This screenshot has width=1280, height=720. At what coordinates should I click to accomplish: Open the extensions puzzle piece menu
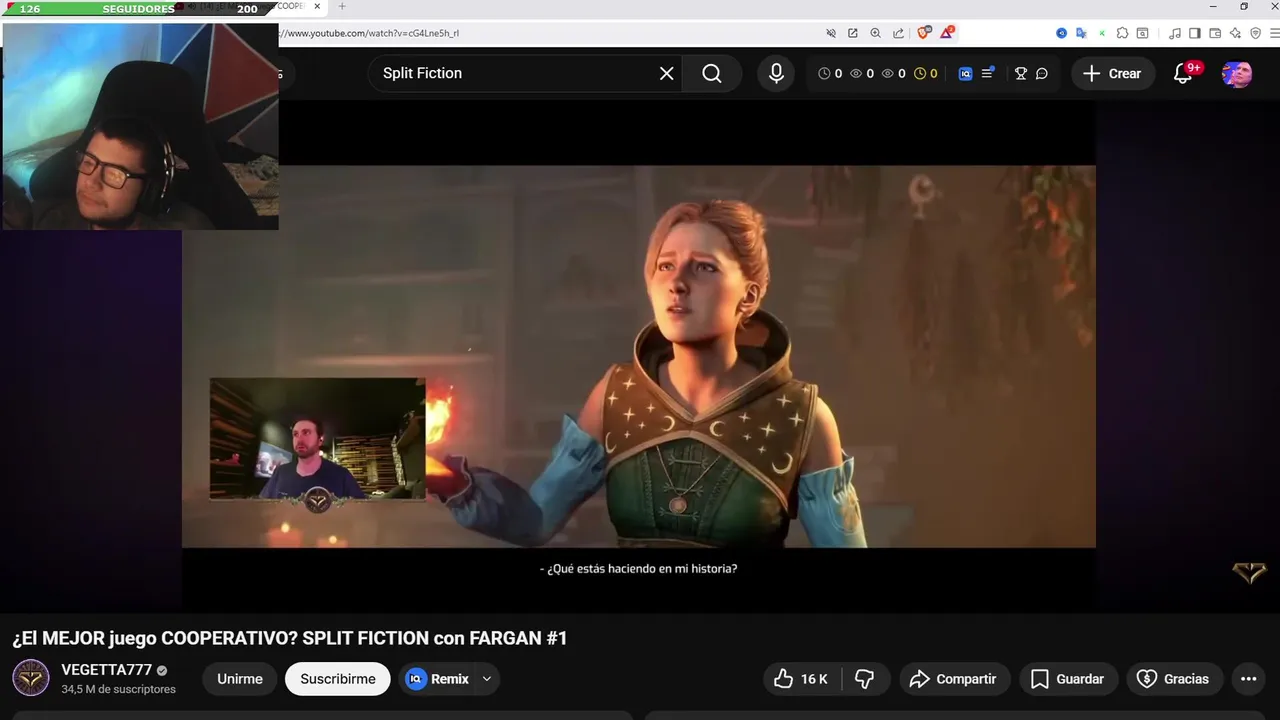pos(1122,33)
